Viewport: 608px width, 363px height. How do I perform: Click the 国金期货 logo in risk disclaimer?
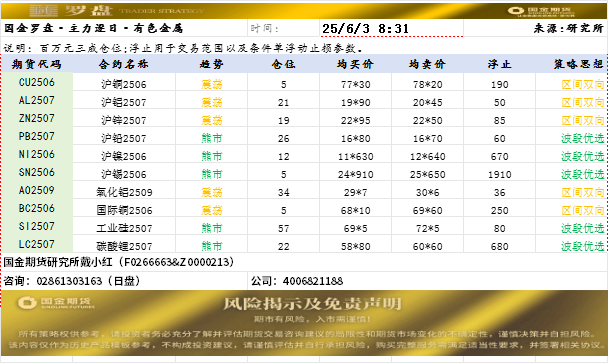55,302
